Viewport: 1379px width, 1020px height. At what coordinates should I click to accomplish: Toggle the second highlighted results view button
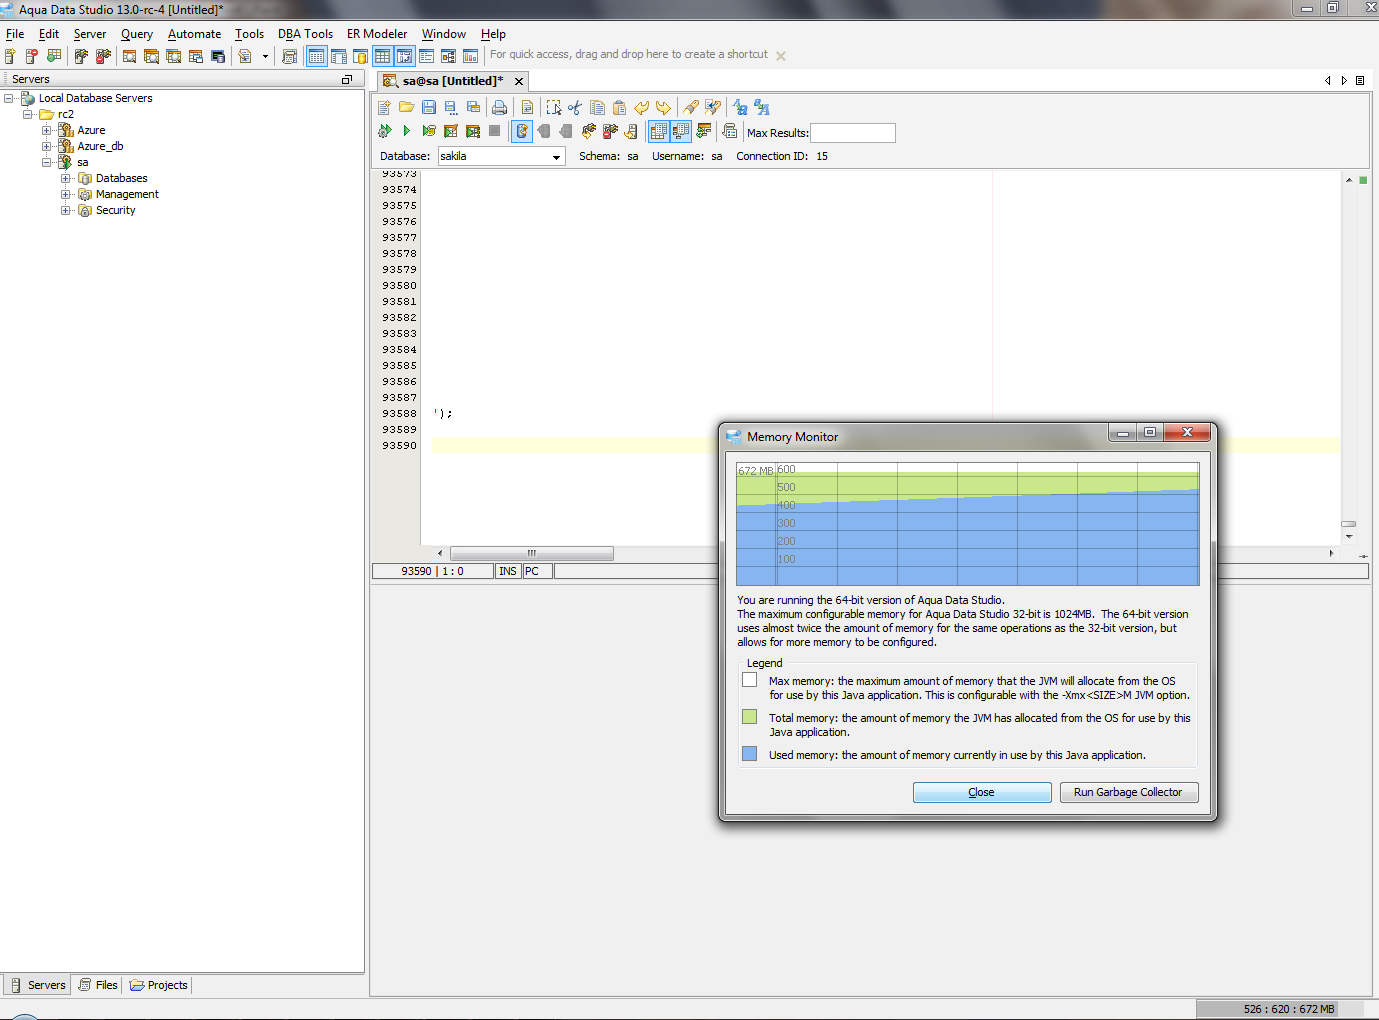pyautogui.click(x=681, y=131)
